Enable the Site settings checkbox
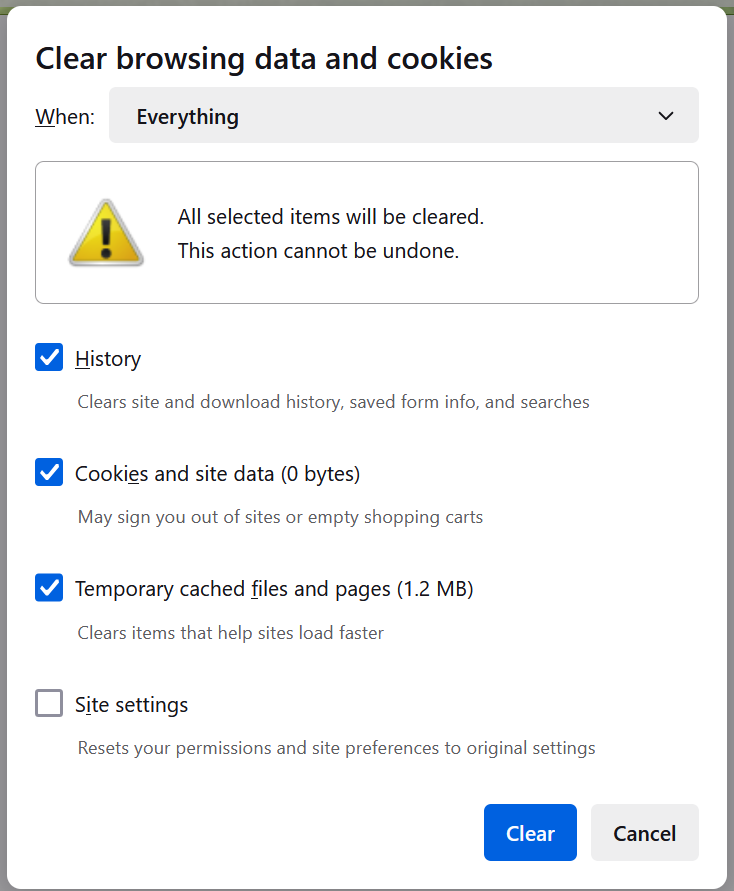This screenshot has width=734, height=891. (49, 703)
